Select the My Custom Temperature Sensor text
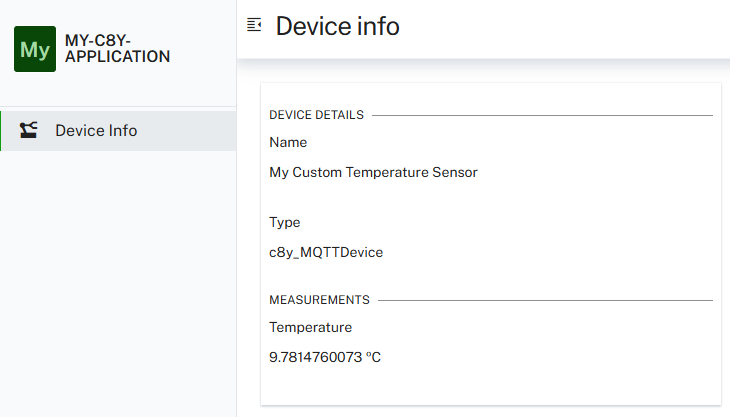 (373, 172)
